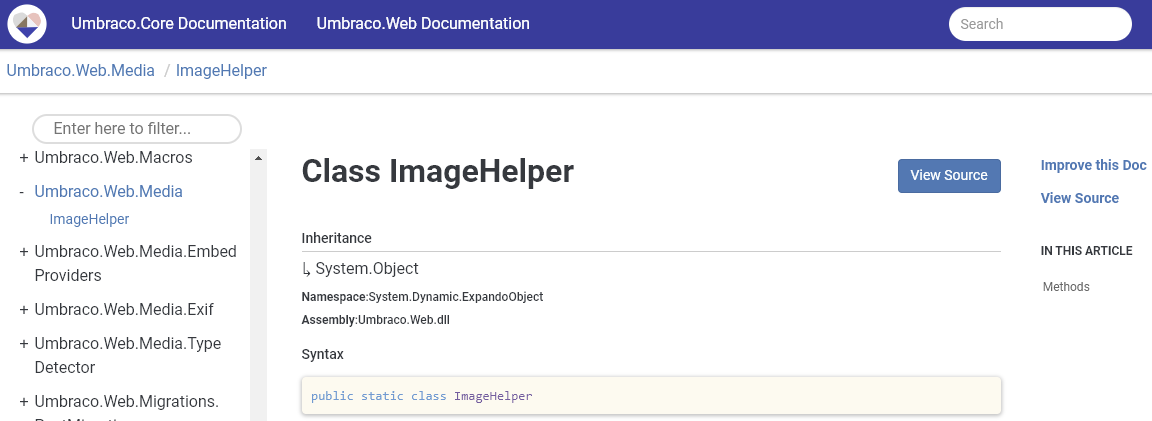Click the blue View Source button
Screen dimensions: 1152x421
pos(948,176)
